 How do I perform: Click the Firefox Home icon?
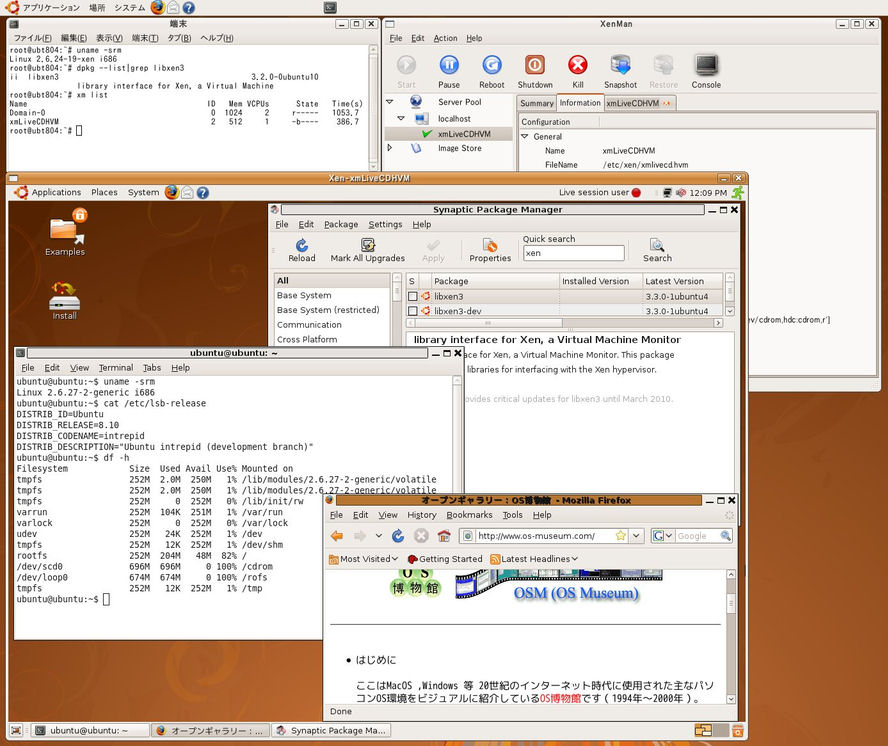[444, 536]
